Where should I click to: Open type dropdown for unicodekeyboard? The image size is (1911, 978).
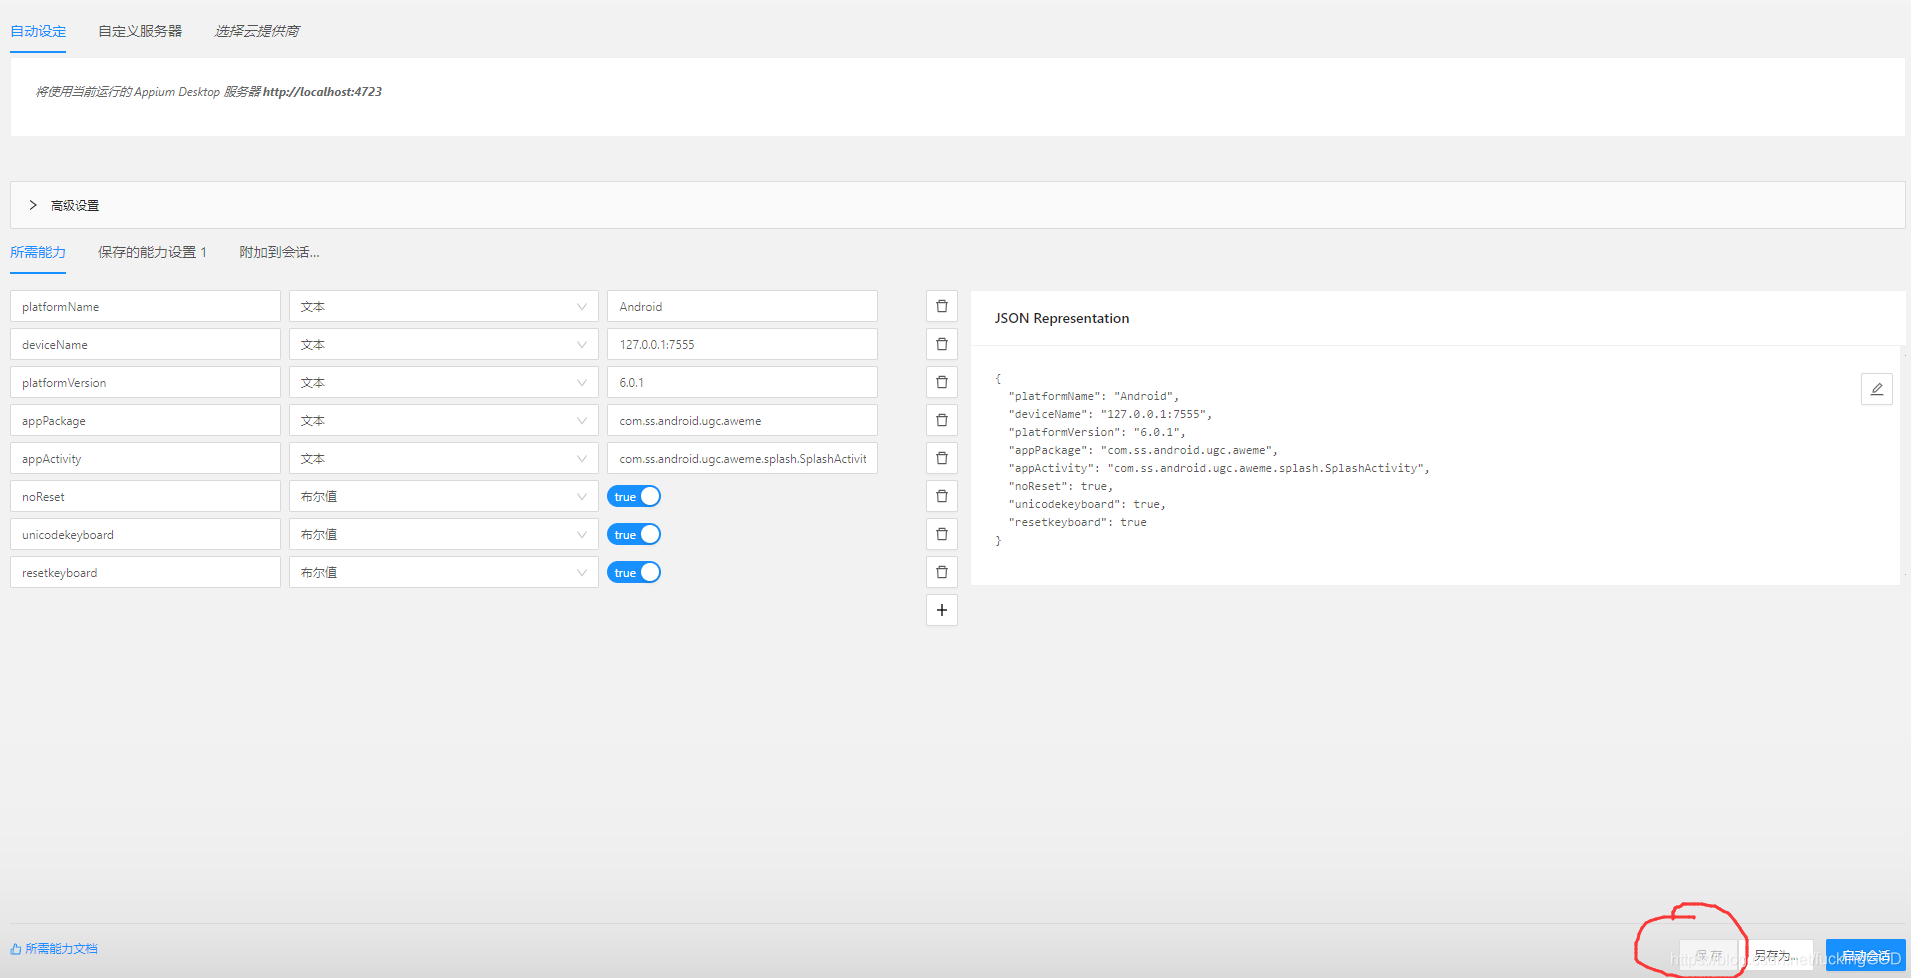click(444, 534)
